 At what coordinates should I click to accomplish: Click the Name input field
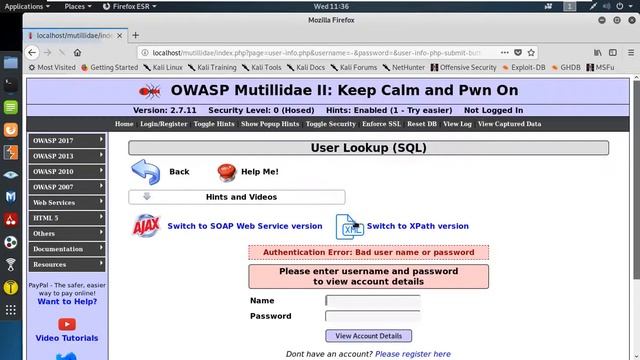tap(373, 301)
